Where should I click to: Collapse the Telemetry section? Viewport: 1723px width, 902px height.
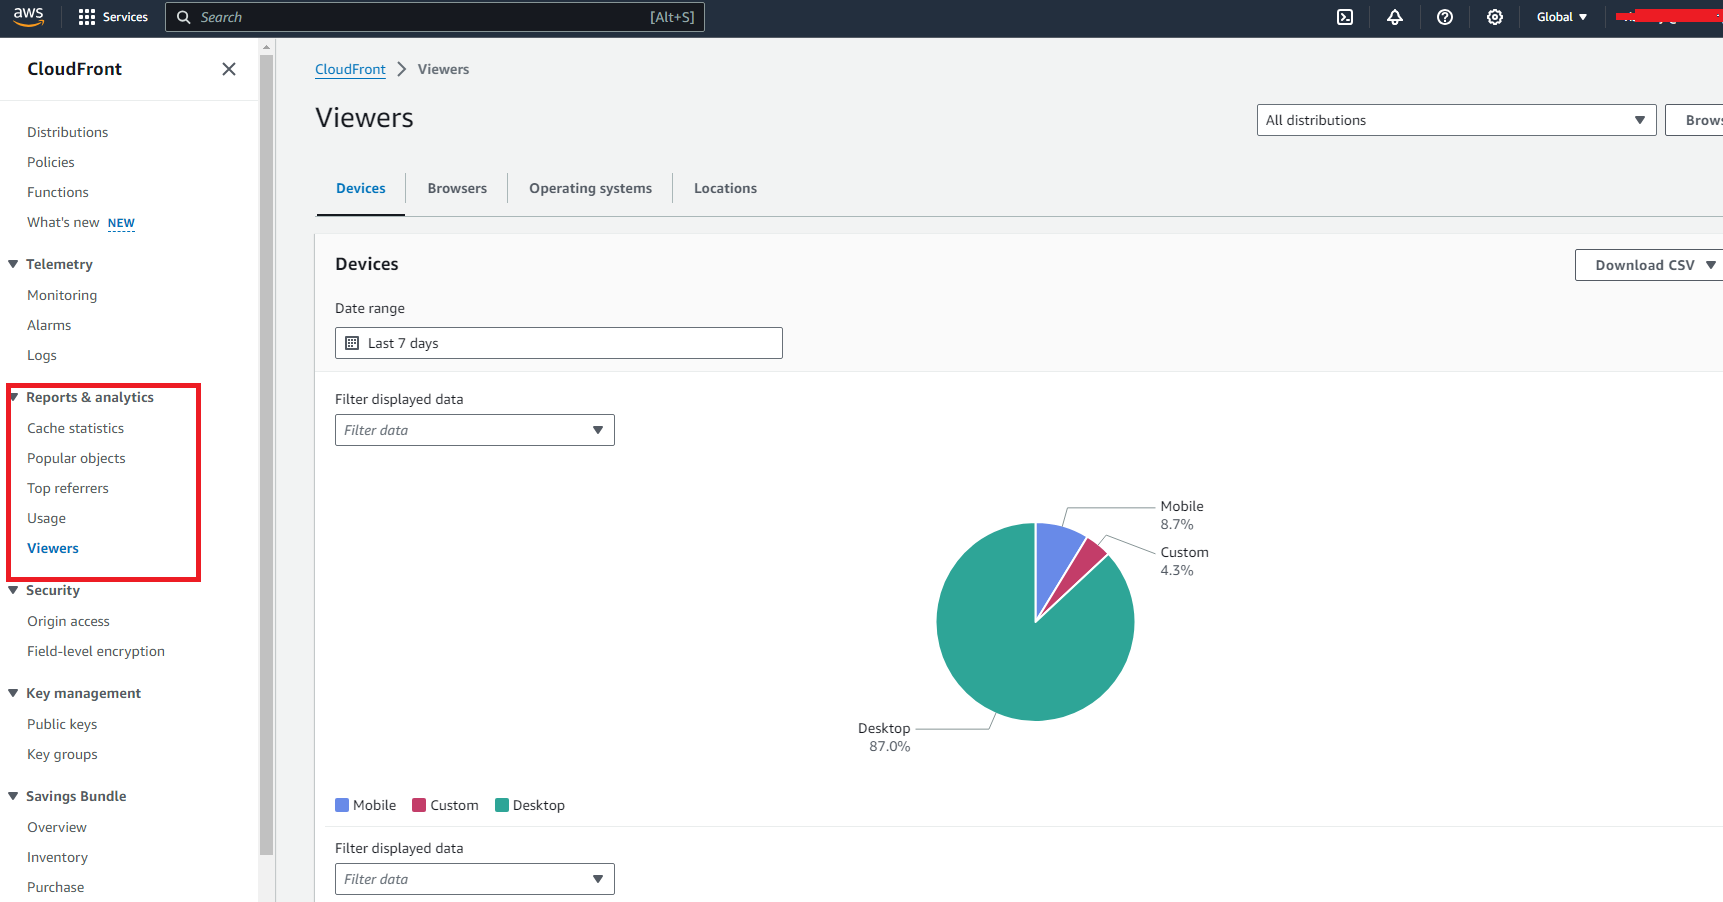coord(13,264)
